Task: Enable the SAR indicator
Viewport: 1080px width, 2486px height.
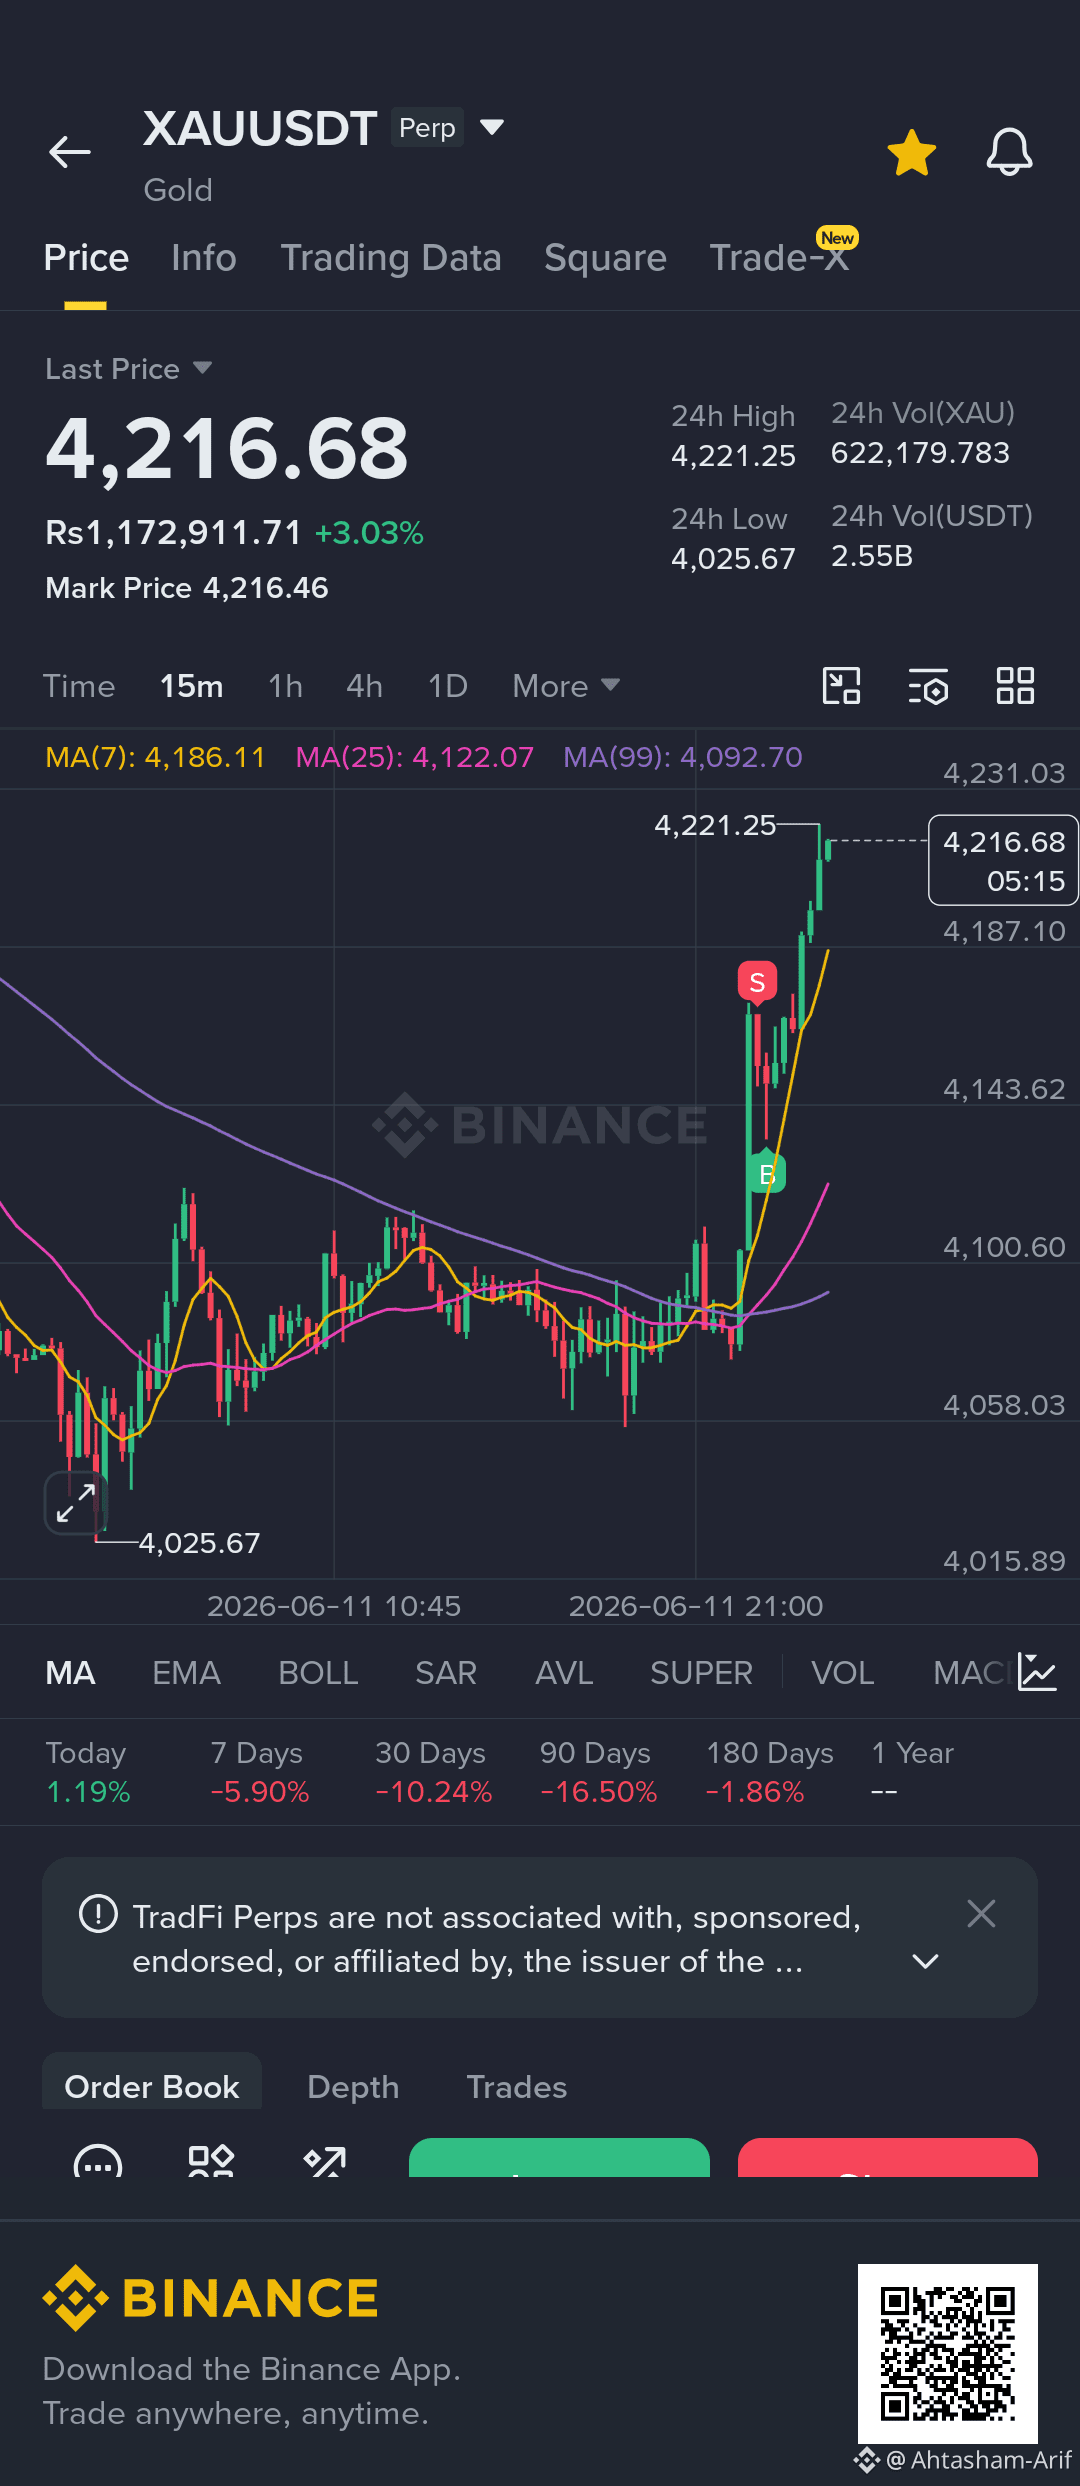Action: (x=446, y=1673)
